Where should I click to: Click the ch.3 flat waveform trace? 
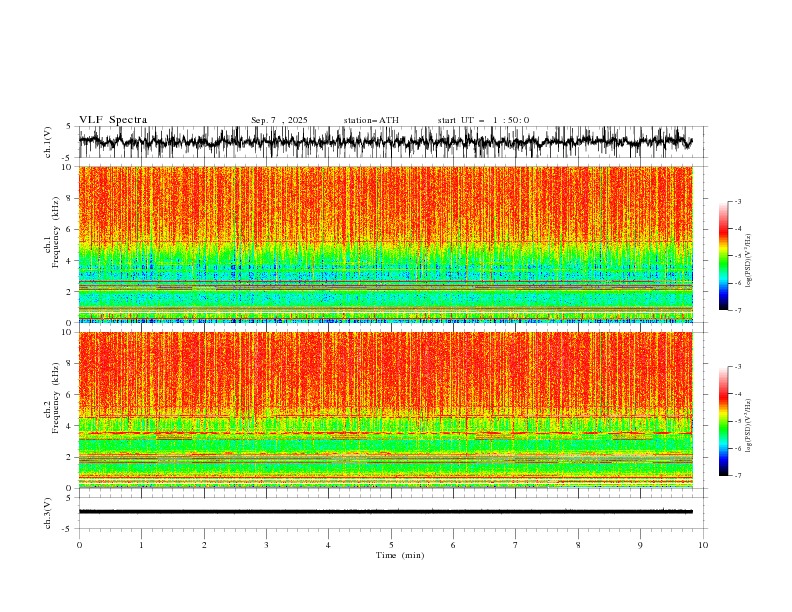tap(385, 512)
